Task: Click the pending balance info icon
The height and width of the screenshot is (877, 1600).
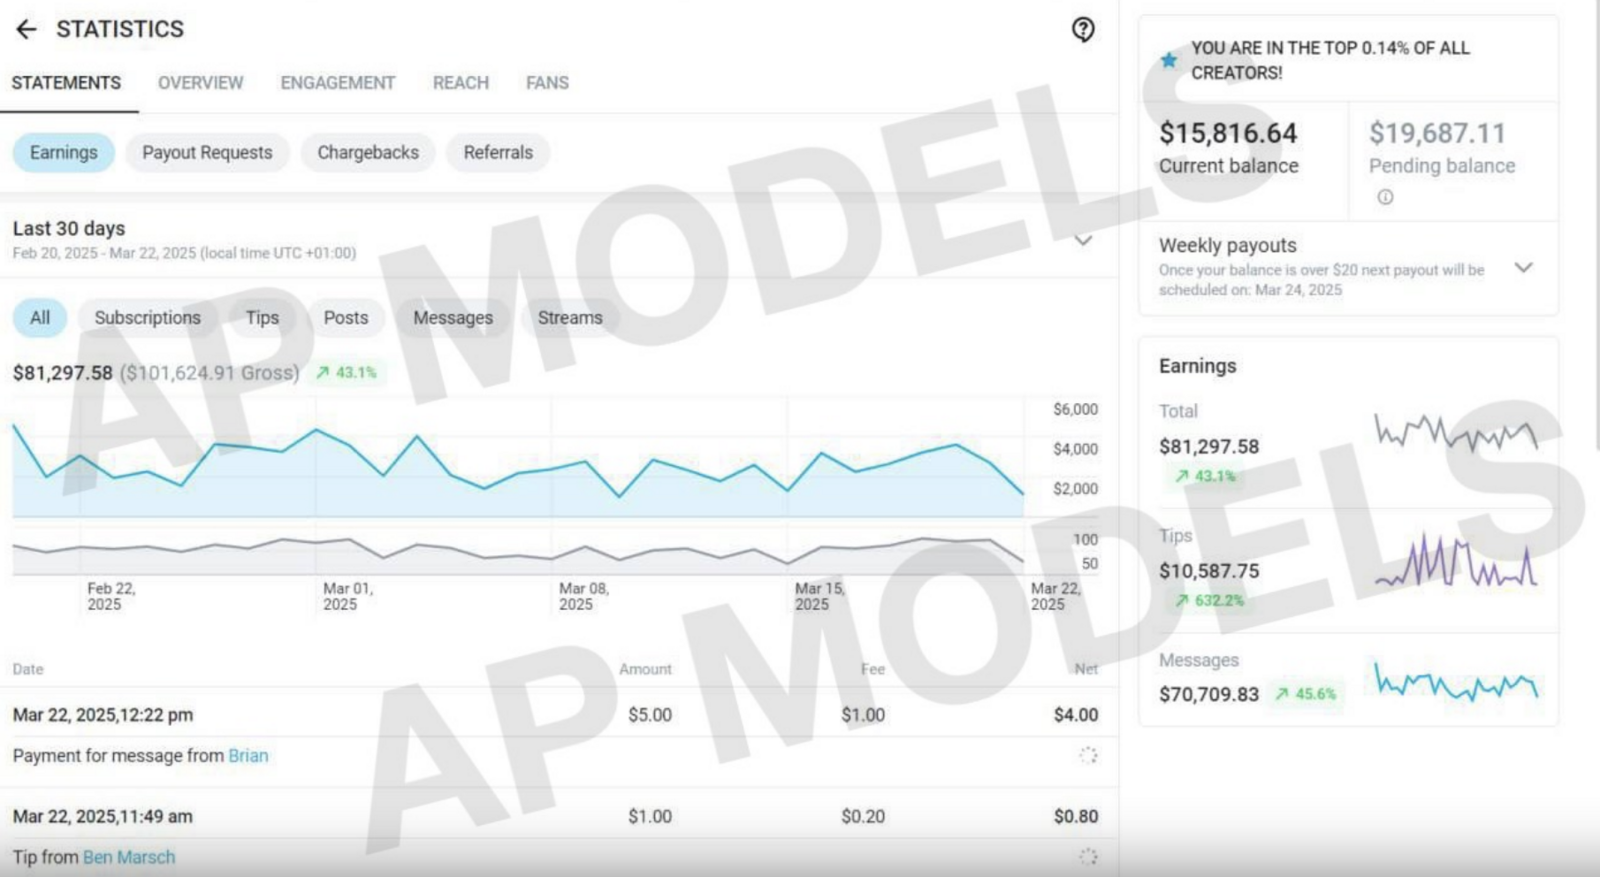Action: coord(1385,197)
